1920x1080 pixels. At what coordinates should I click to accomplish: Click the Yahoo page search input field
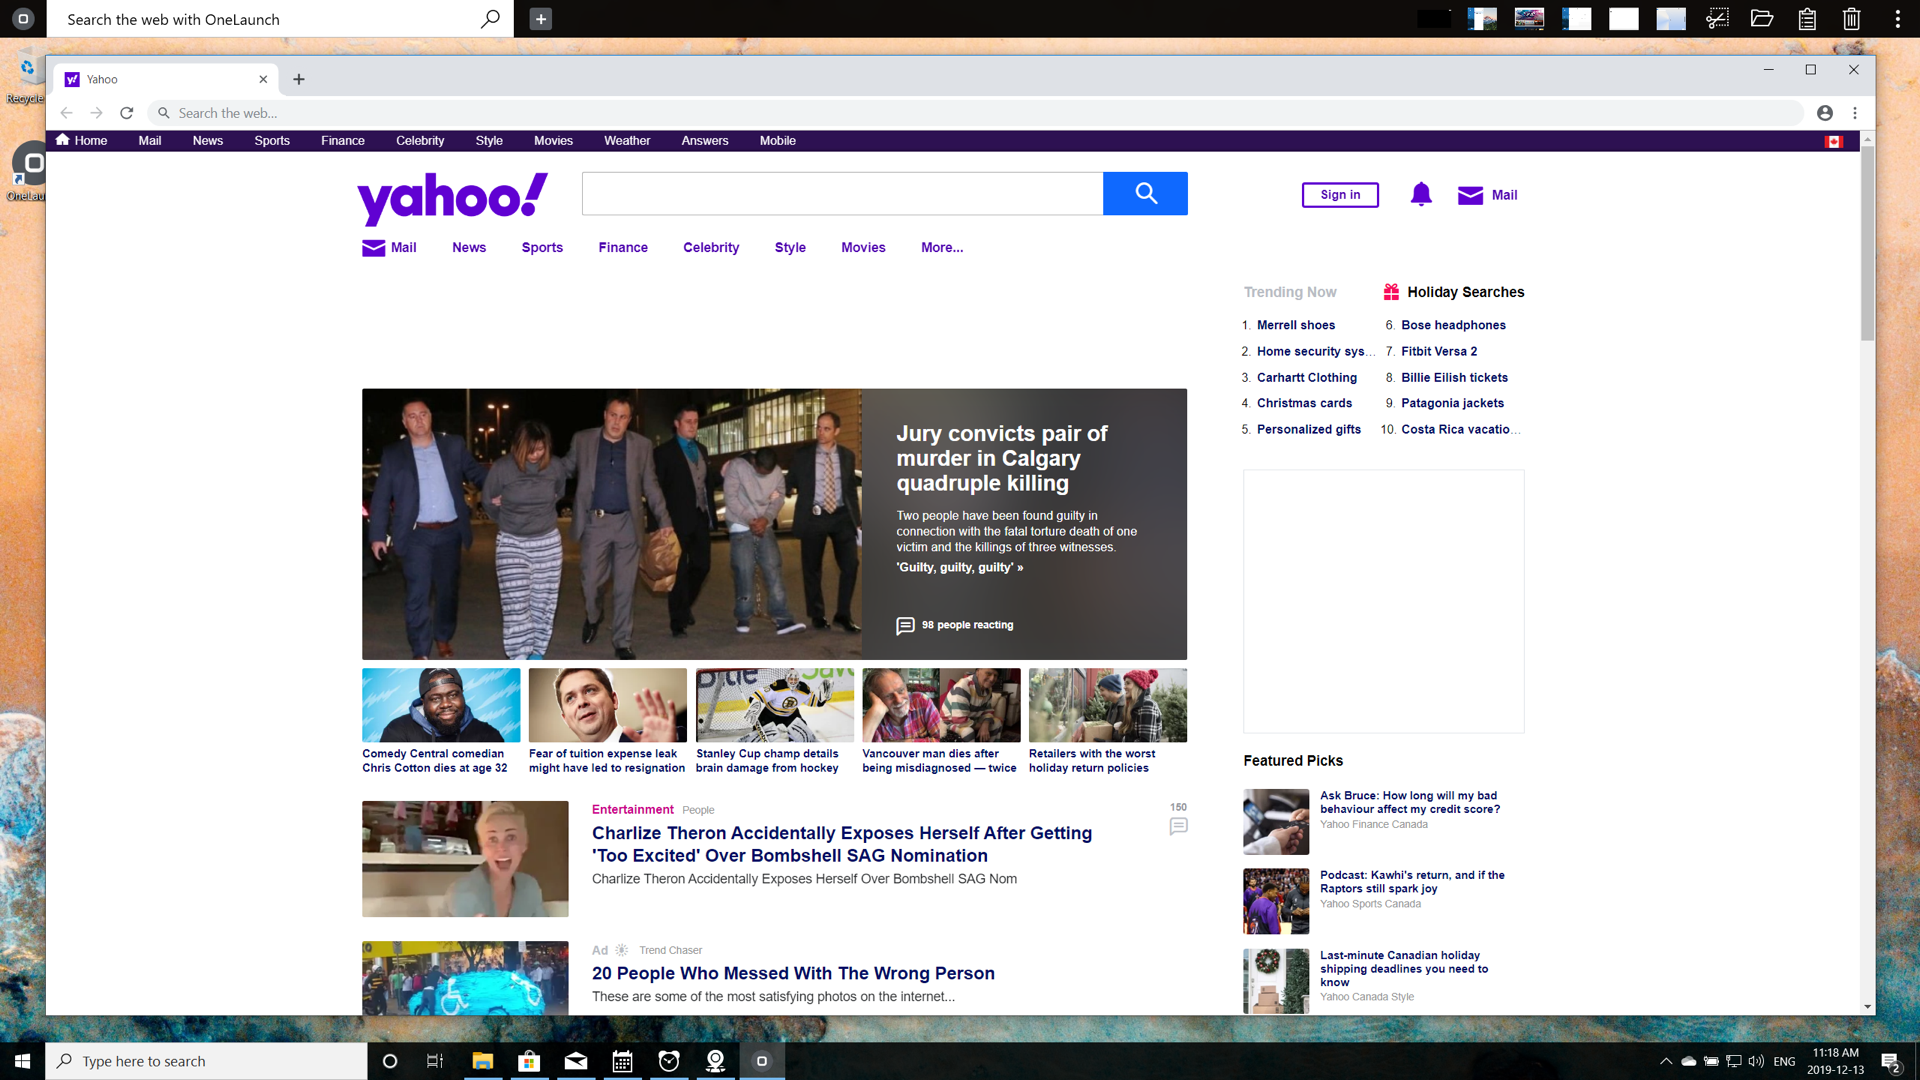pyautogui.click(x=842, y=194)
